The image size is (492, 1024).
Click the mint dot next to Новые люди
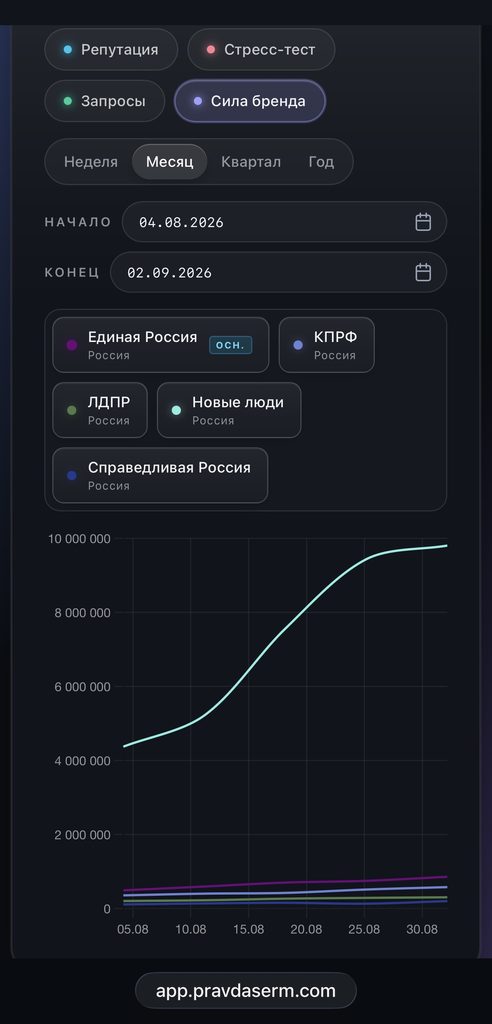(176, 410)
